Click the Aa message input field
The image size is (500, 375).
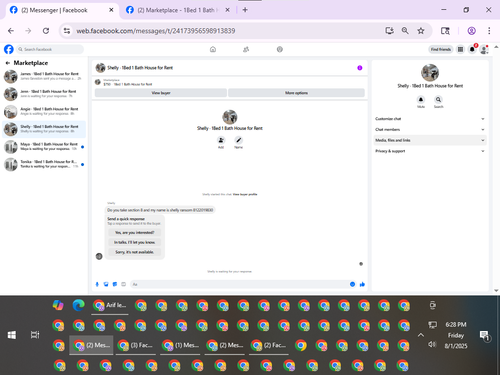tap(238, 284)
